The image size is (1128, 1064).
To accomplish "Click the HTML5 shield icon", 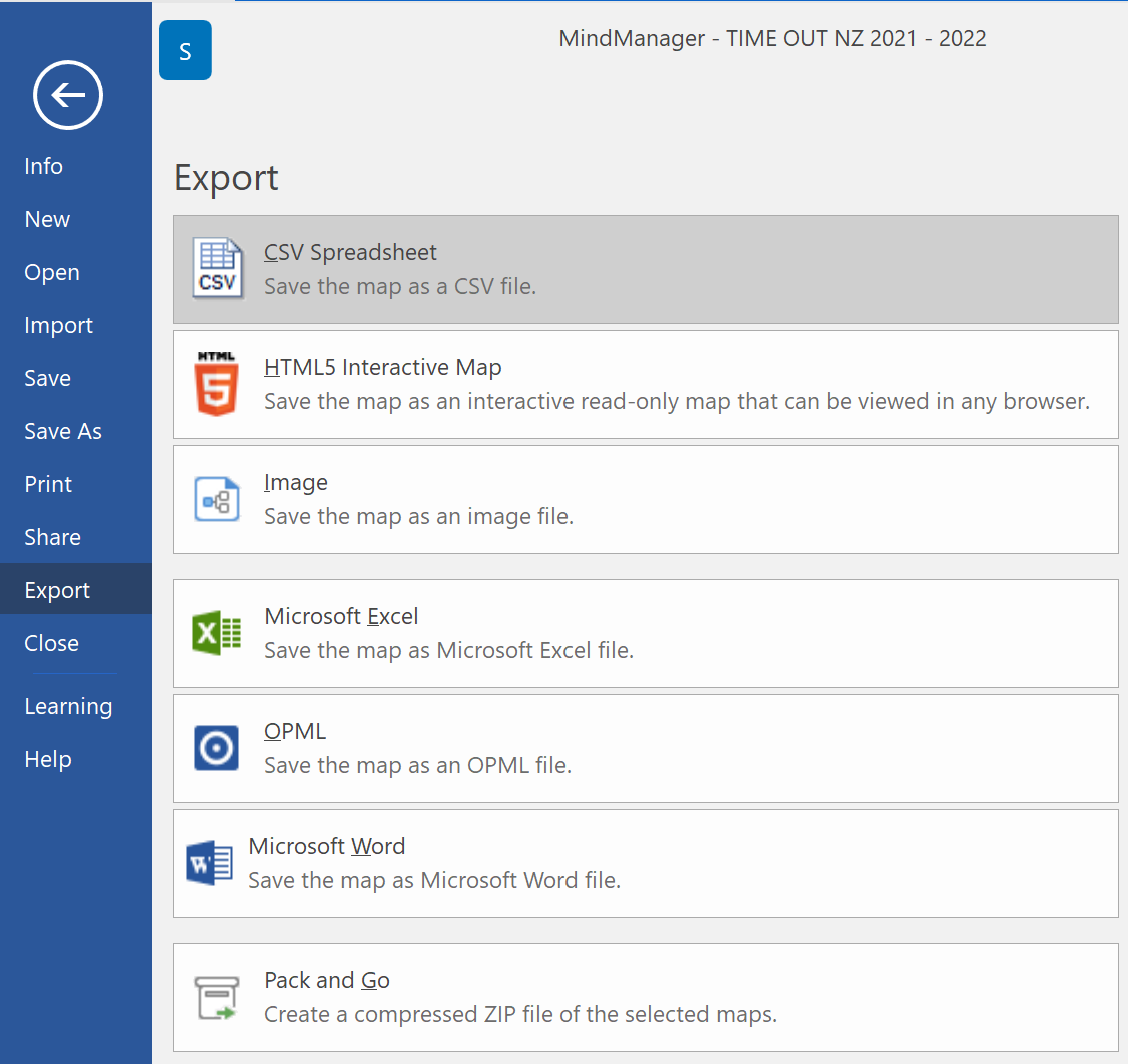I will (217, 384).
